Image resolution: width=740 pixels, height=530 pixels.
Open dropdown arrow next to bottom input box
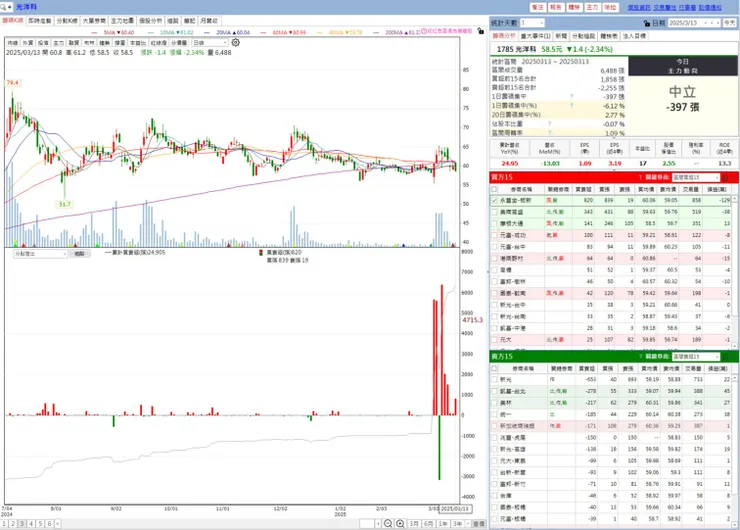tap(378, 524)
